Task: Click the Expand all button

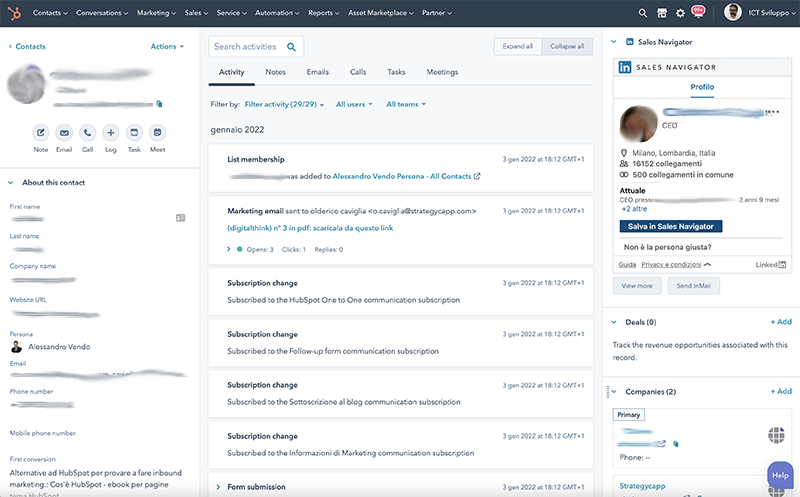Action: point(517,46)
